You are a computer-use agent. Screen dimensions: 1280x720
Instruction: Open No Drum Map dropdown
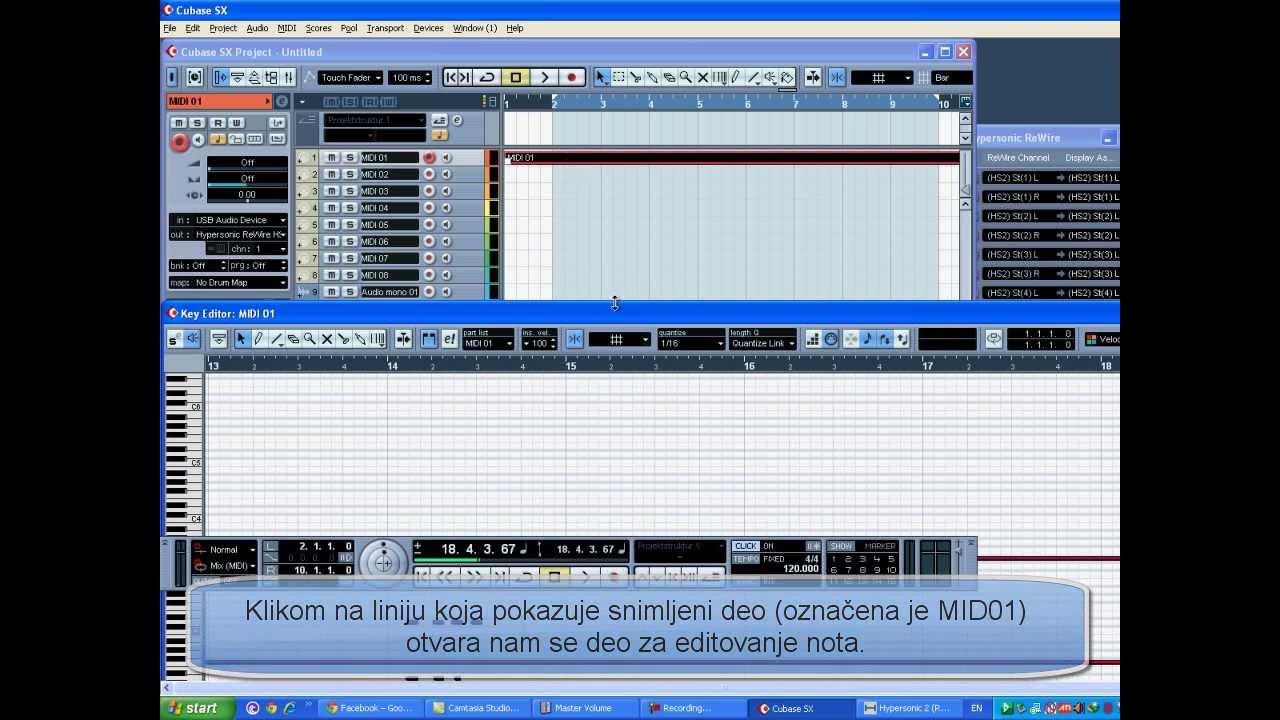coord(229,283)
